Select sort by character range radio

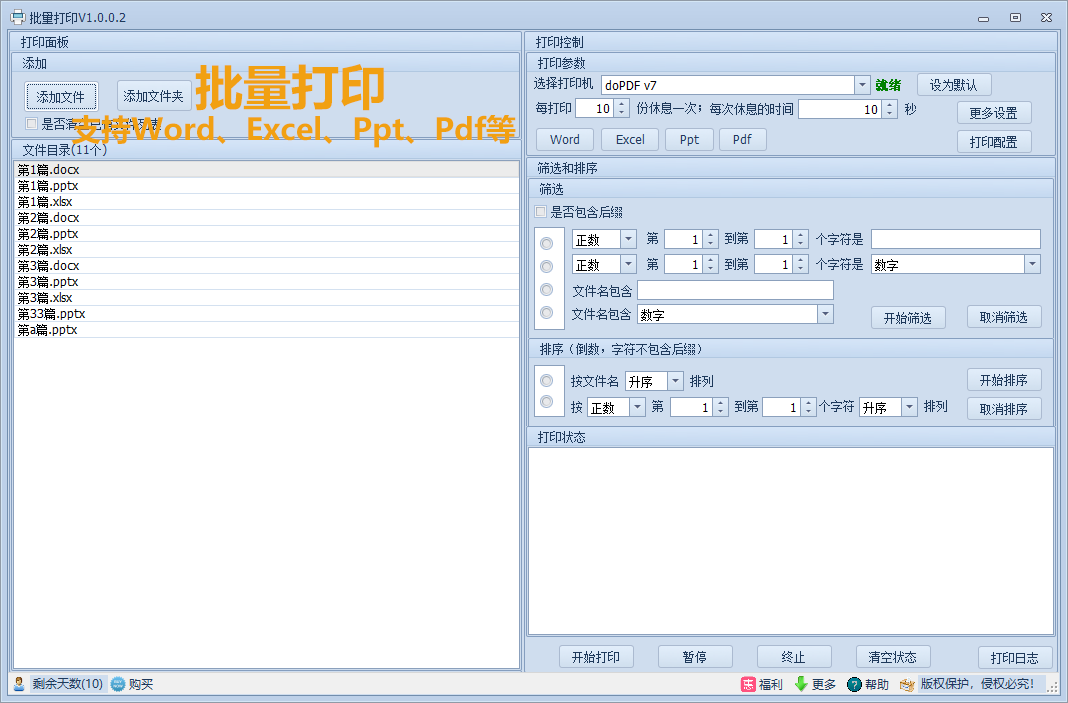coord(546,402)
